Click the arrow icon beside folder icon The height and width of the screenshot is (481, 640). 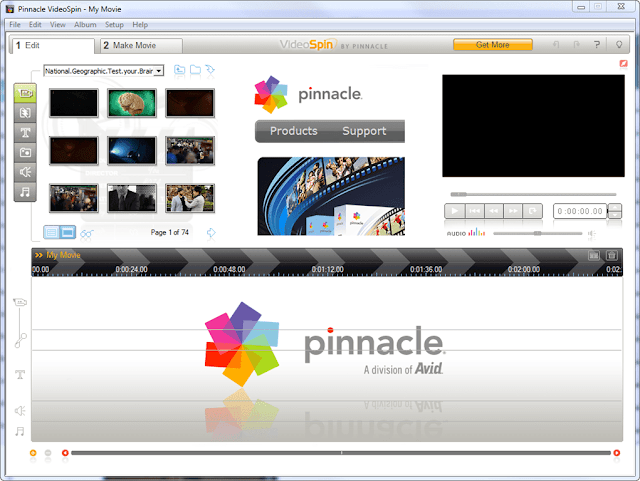coord(210,70)
